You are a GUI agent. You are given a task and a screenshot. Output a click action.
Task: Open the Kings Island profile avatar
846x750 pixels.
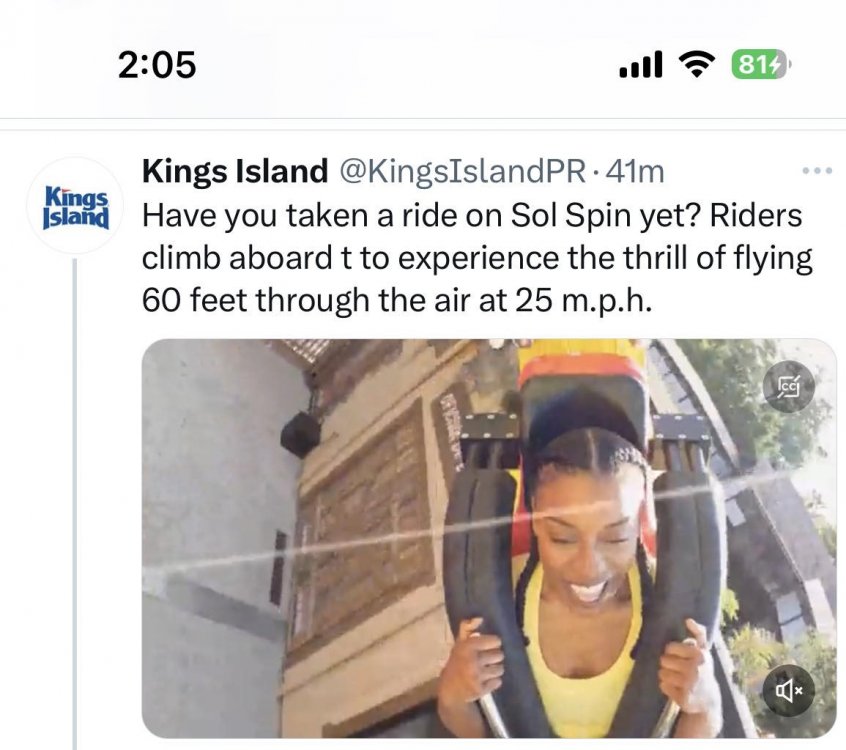pyautogui.click(x=76, y=205)
